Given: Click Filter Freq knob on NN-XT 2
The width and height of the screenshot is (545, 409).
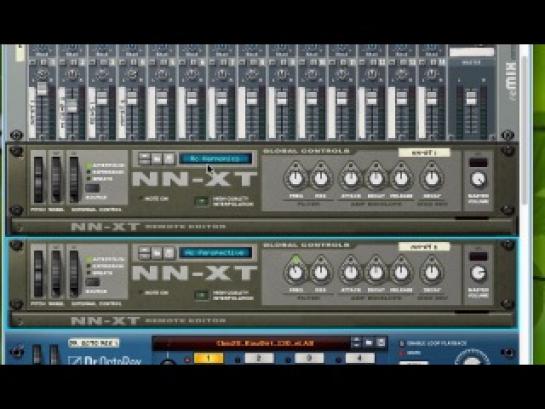Looking at the screenshot, I should click(x=296, y=272).
